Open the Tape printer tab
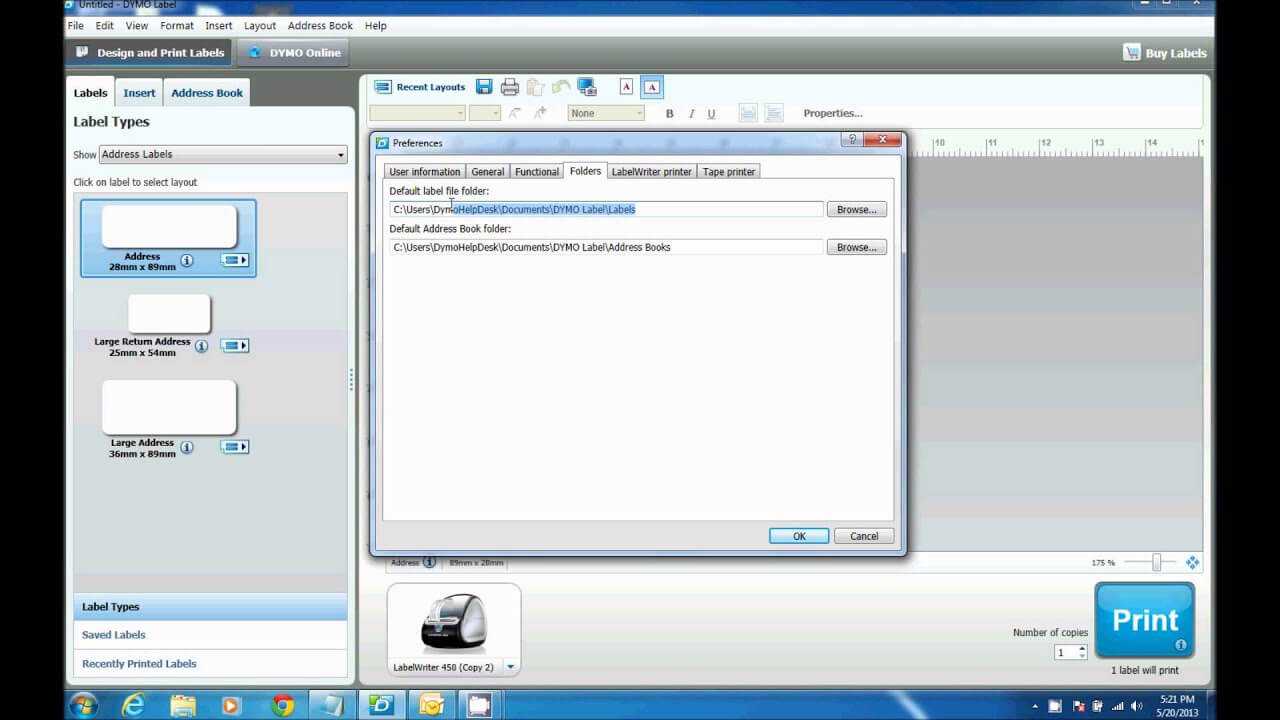This screenshot has width=1280, height=720. (x=729, y=172)
